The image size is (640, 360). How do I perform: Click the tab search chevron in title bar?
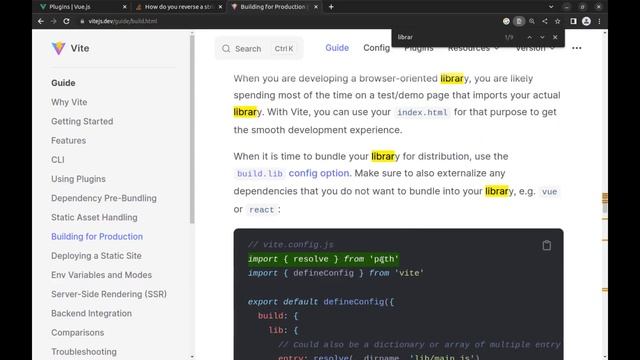551,7
